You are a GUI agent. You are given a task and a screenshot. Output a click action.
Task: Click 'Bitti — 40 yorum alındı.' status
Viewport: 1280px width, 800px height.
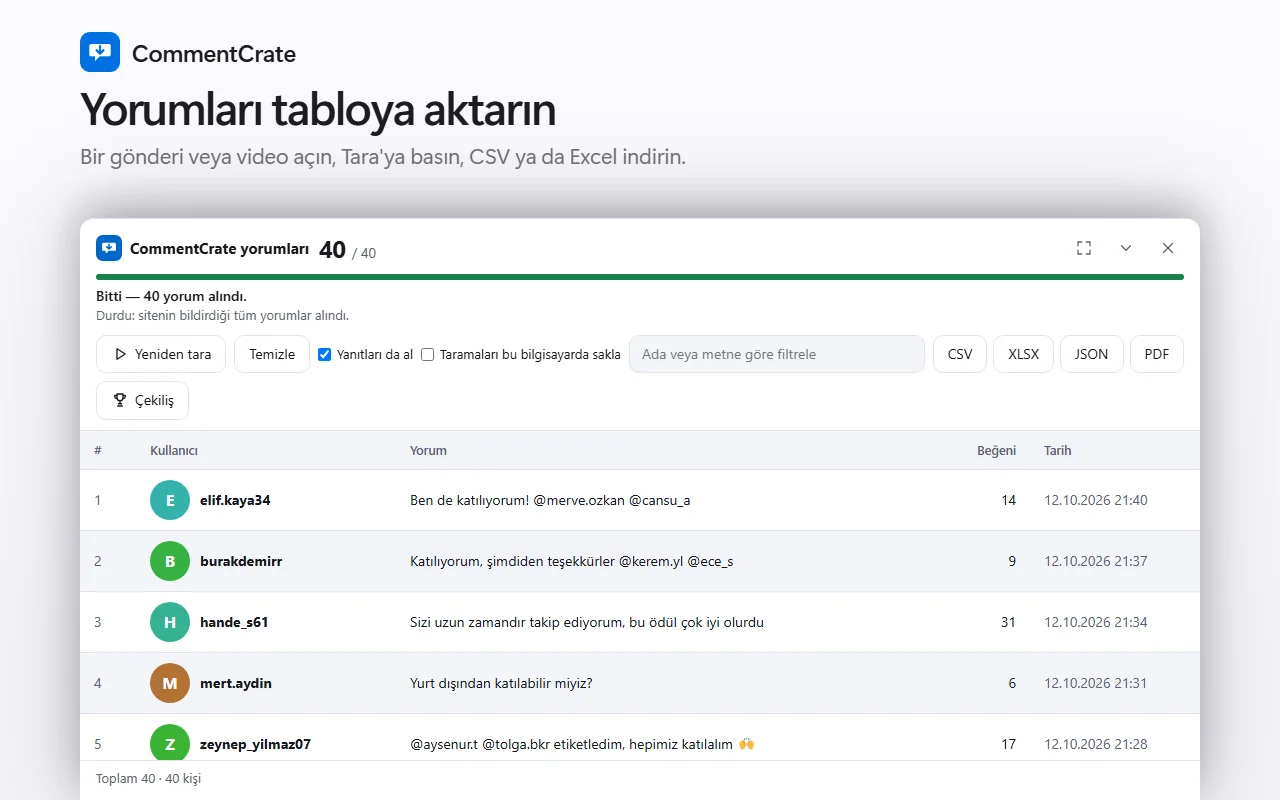[171, 297]
